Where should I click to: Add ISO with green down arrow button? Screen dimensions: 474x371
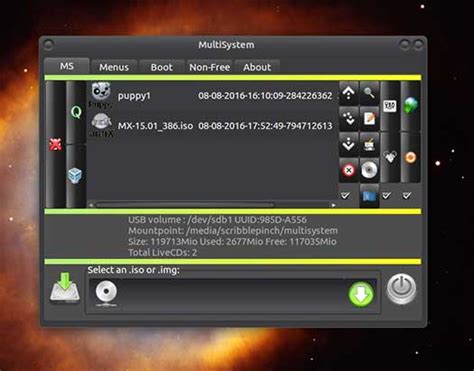coord(361,294)
